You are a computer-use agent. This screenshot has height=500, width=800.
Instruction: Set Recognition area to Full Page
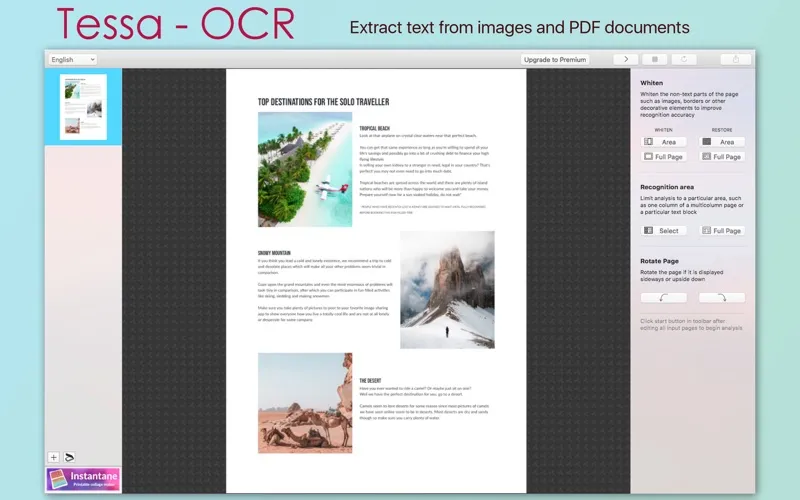point(721,231)
